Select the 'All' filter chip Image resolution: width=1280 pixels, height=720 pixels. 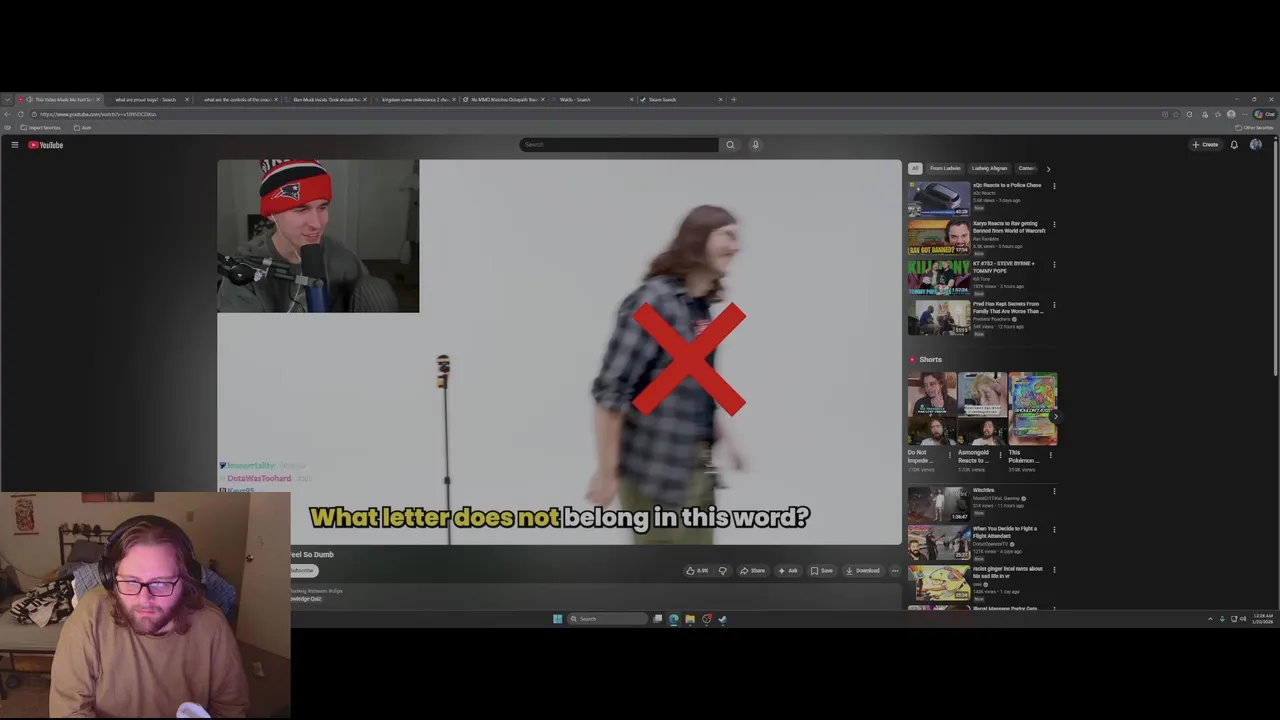point(914,168)
